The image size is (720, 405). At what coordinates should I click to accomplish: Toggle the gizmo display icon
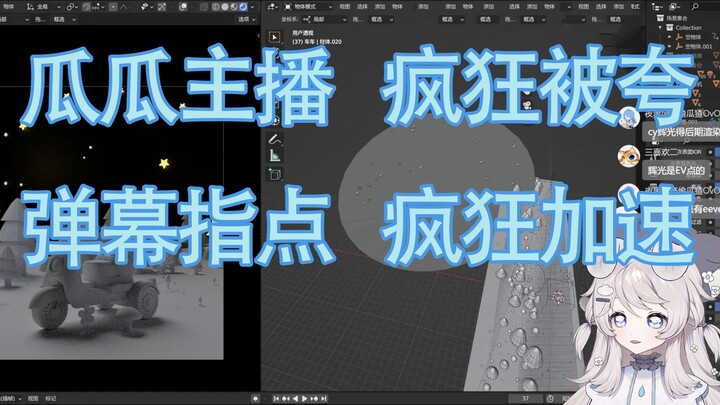tap(163, 7)
